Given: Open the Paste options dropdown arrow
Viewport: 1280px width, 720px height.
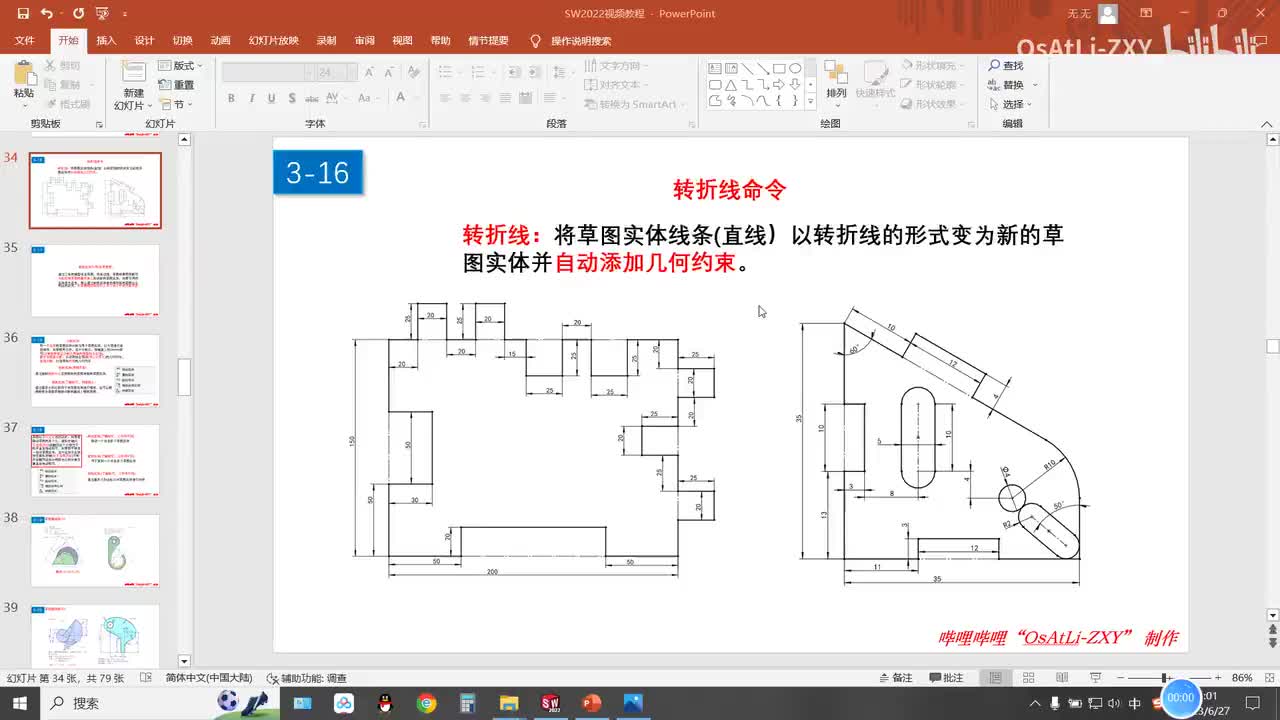Looking at the screenshot, I should 23,106.
